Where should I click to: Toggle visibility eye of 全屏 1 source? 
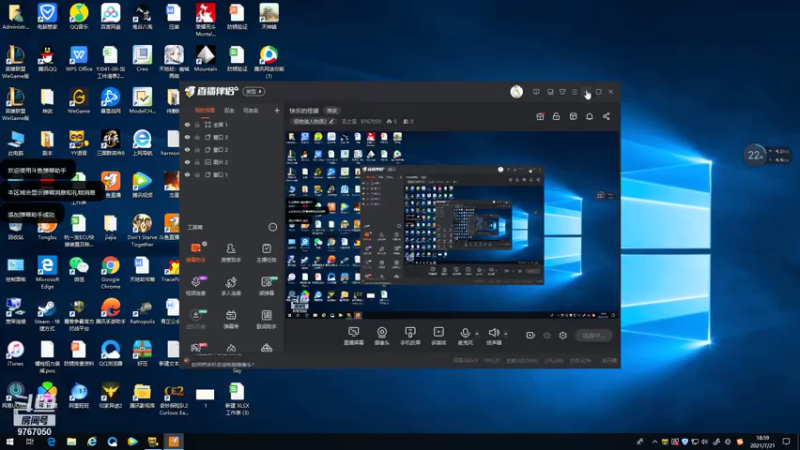click(187, 124)
